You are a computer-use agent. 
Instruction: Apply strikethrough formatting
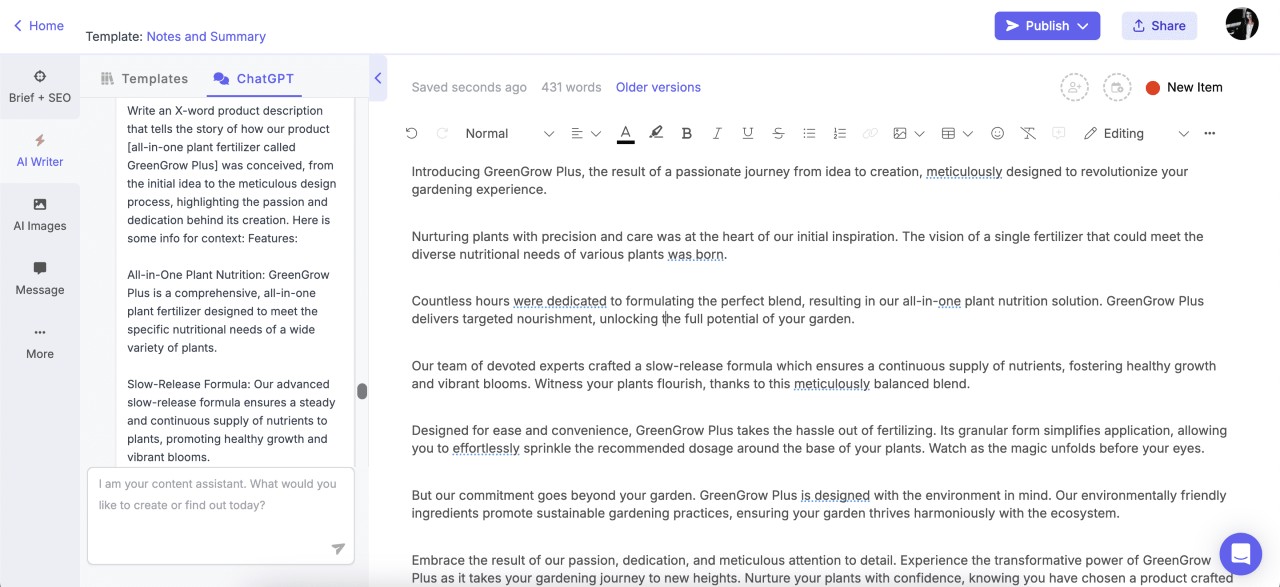778,133
